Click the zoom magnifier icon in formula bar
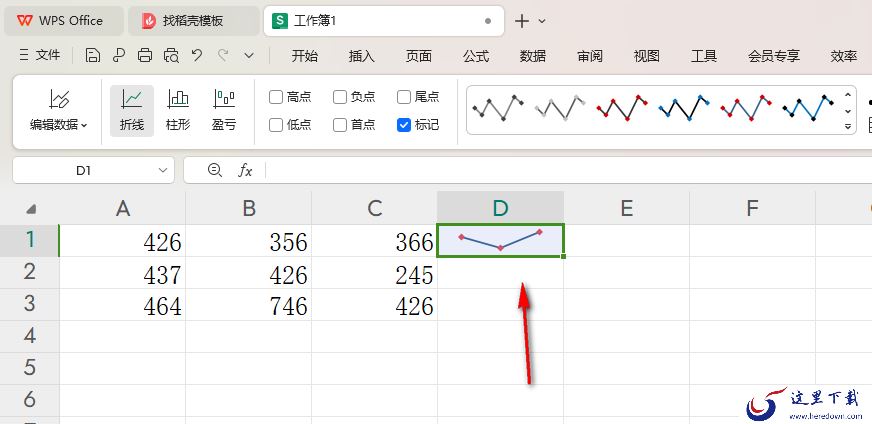This screenshot has width=872, height=424. (215, 170)
